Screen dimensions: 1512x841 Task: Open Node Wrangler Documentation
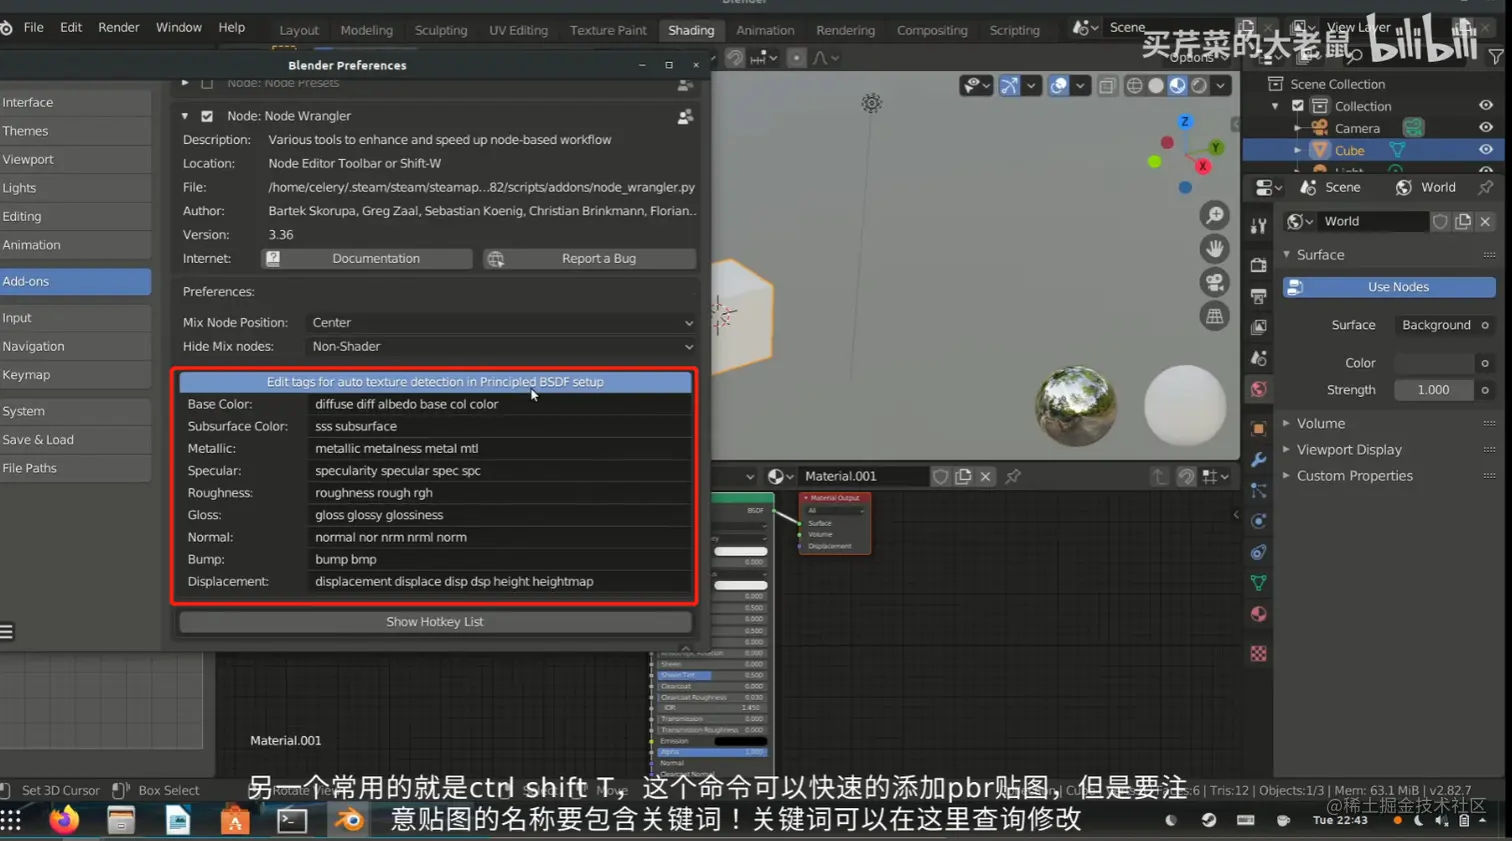(x=366, y=259)
